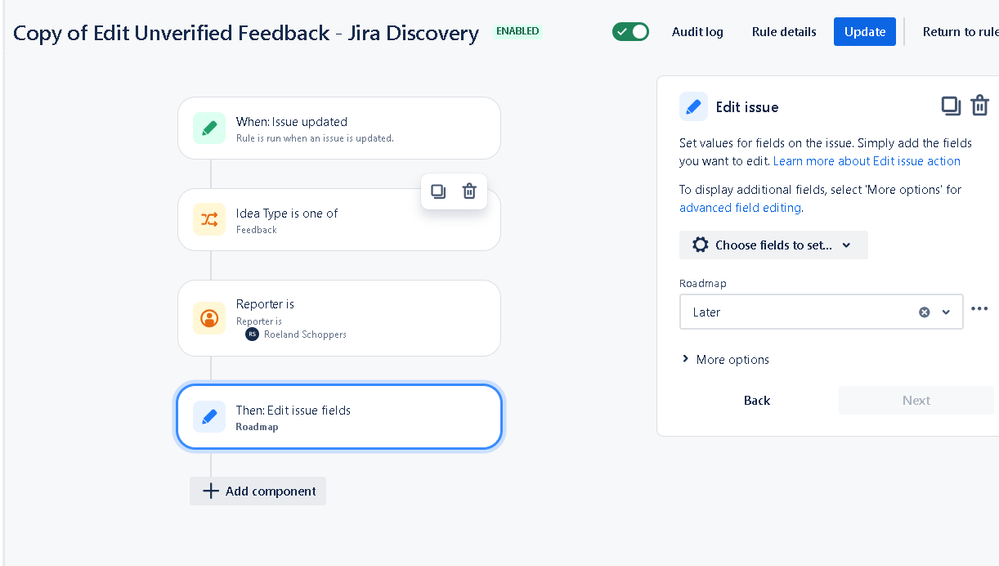This screenshot has width=999, height=566.
Task: Open Learn more about Edit issue action
Action: point(866,161)
